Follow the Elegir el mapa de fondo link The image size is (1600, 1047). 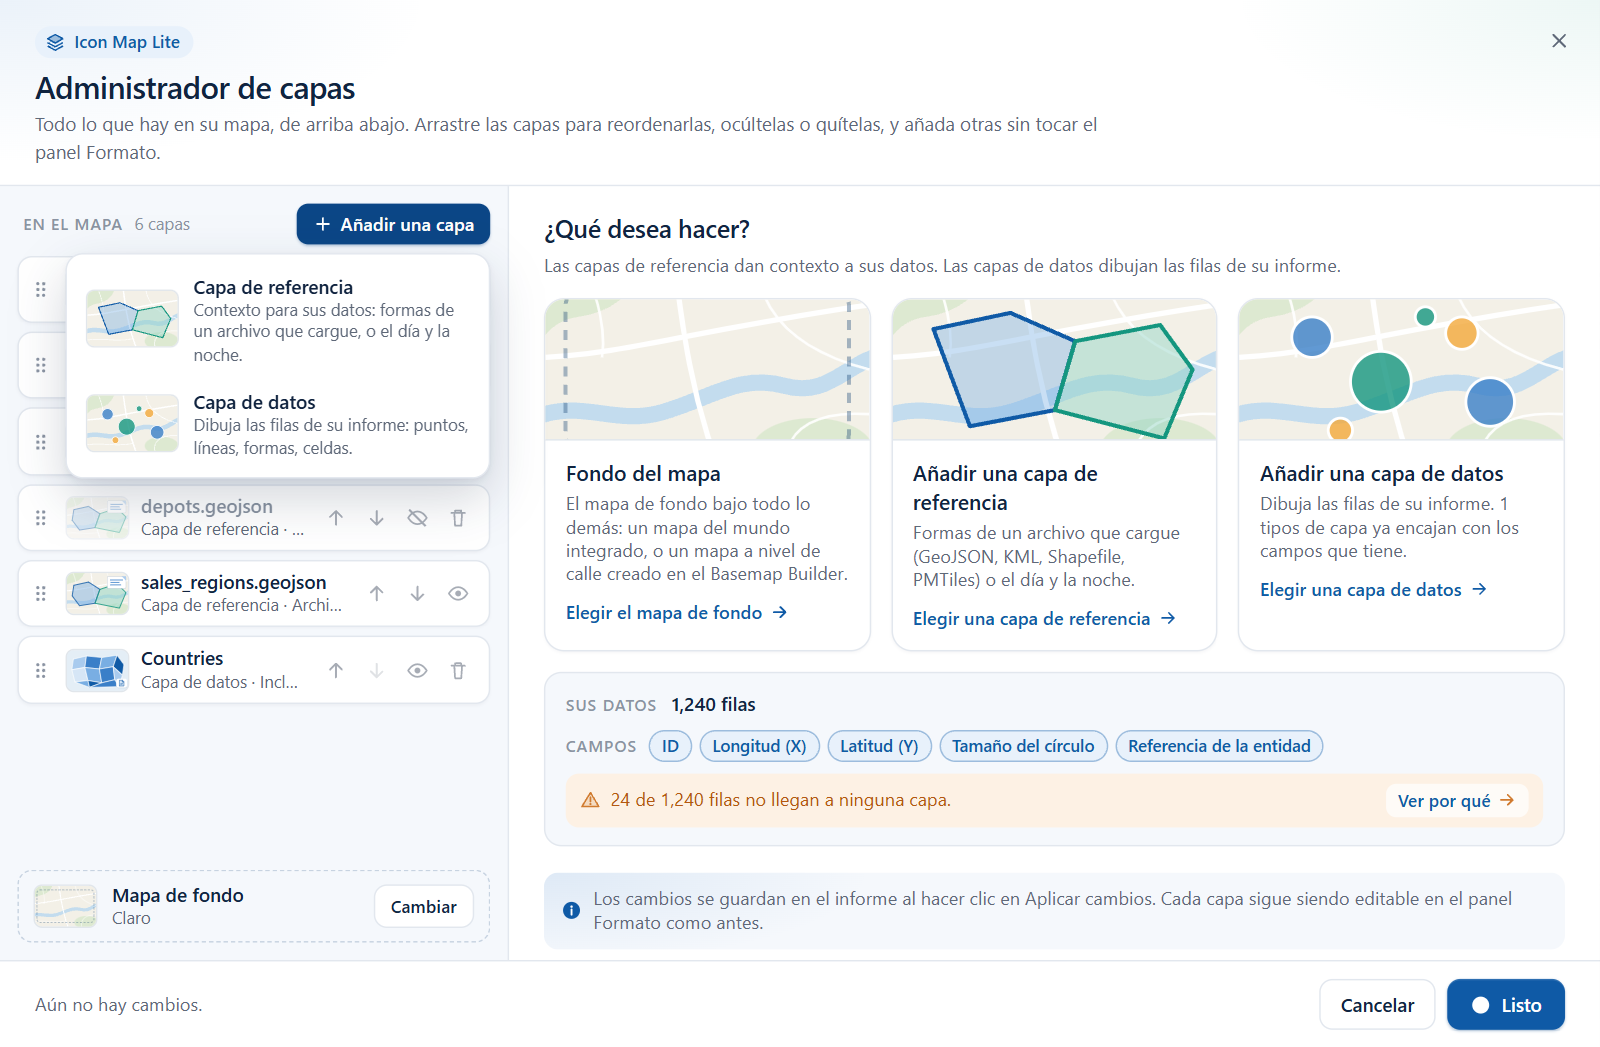[677, 613]
